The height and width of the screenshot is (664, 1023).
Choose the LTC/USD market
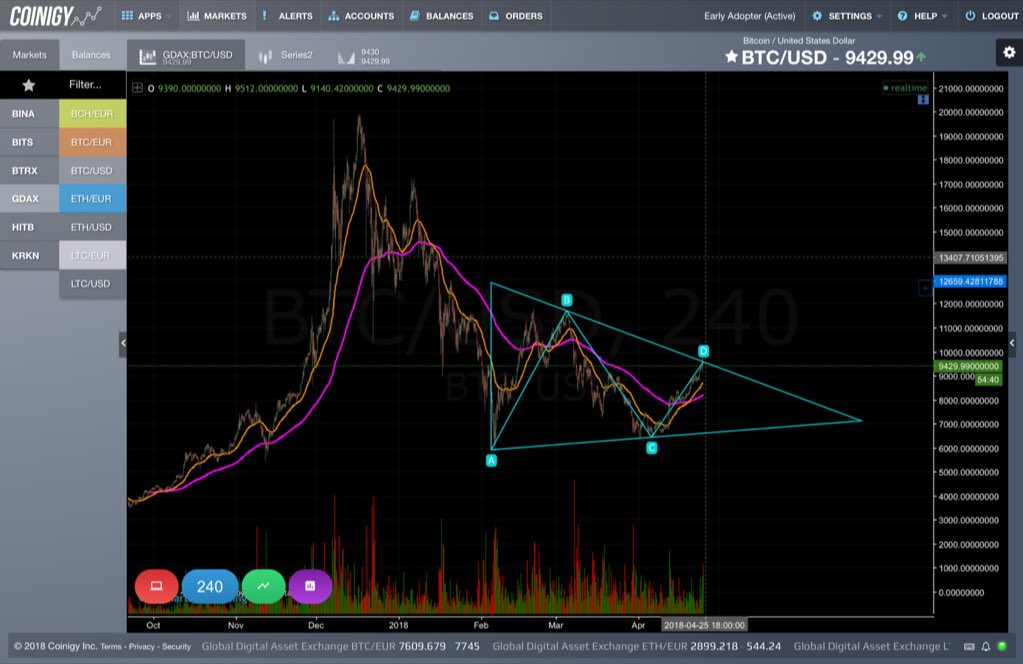92,284
